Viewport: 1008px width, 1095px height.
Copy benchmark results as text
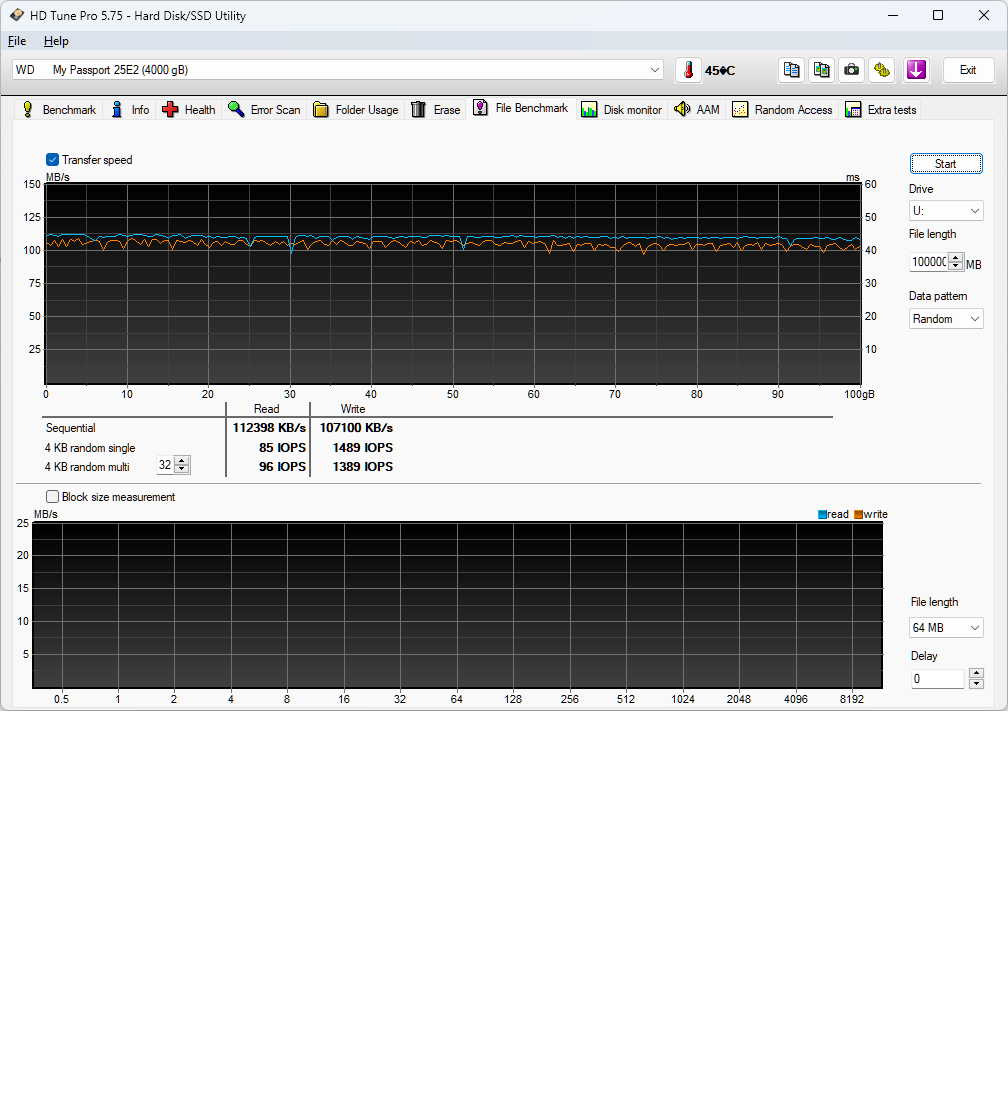click(x=792, y=70)
